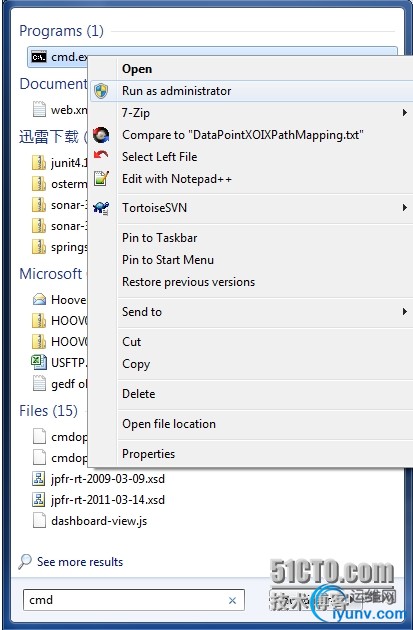Click the See more results link
This screenshot has width=413, height=630.
pos(80,562)
